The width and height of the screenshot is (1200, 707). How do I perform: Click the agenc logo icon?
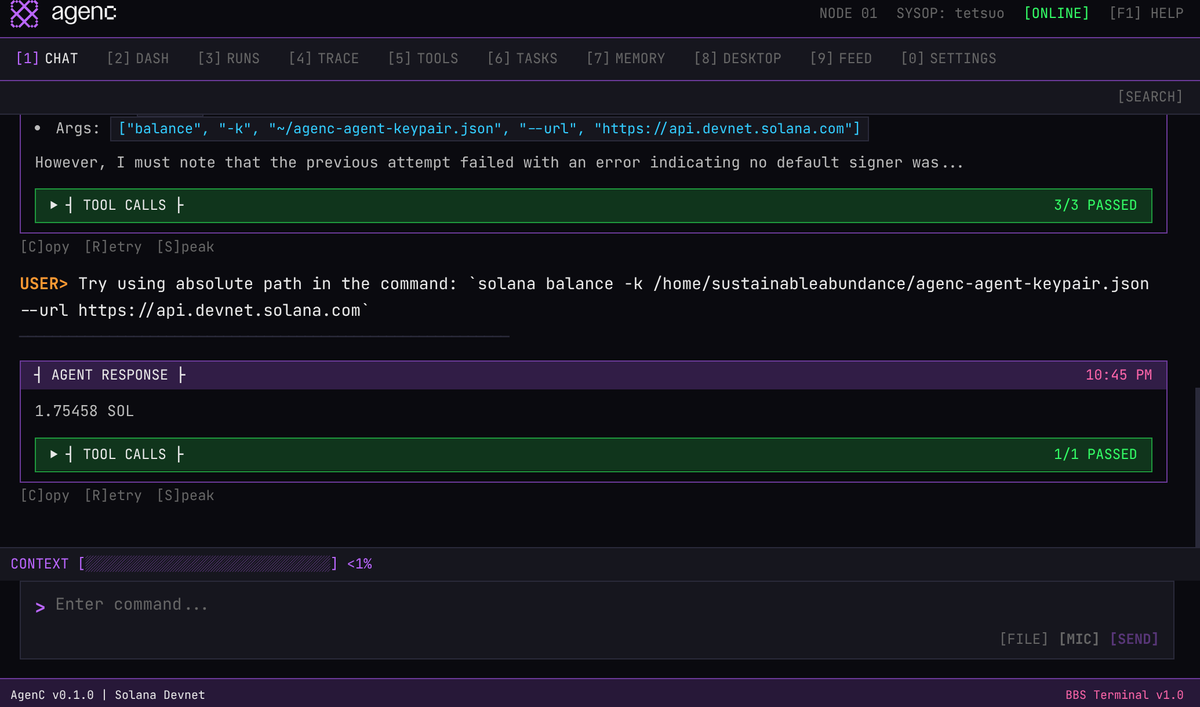(x=24, y=14)
